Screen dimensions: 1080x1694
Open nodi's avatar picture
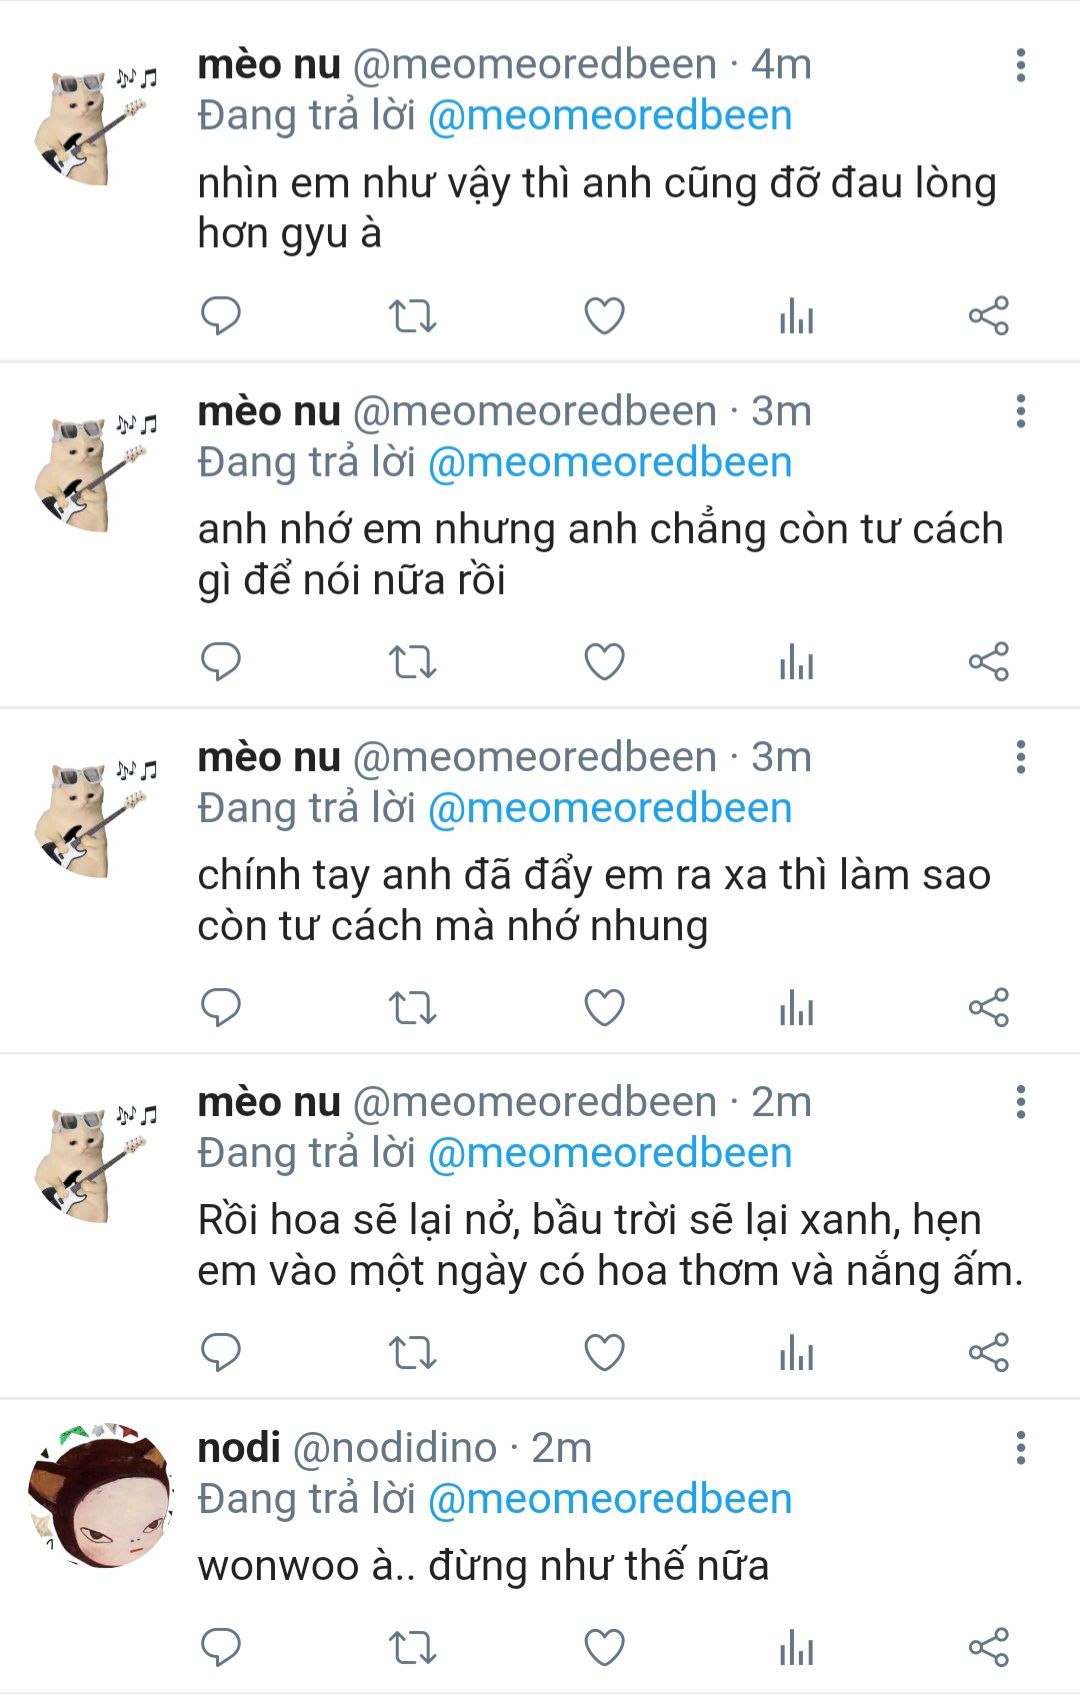100,1494
